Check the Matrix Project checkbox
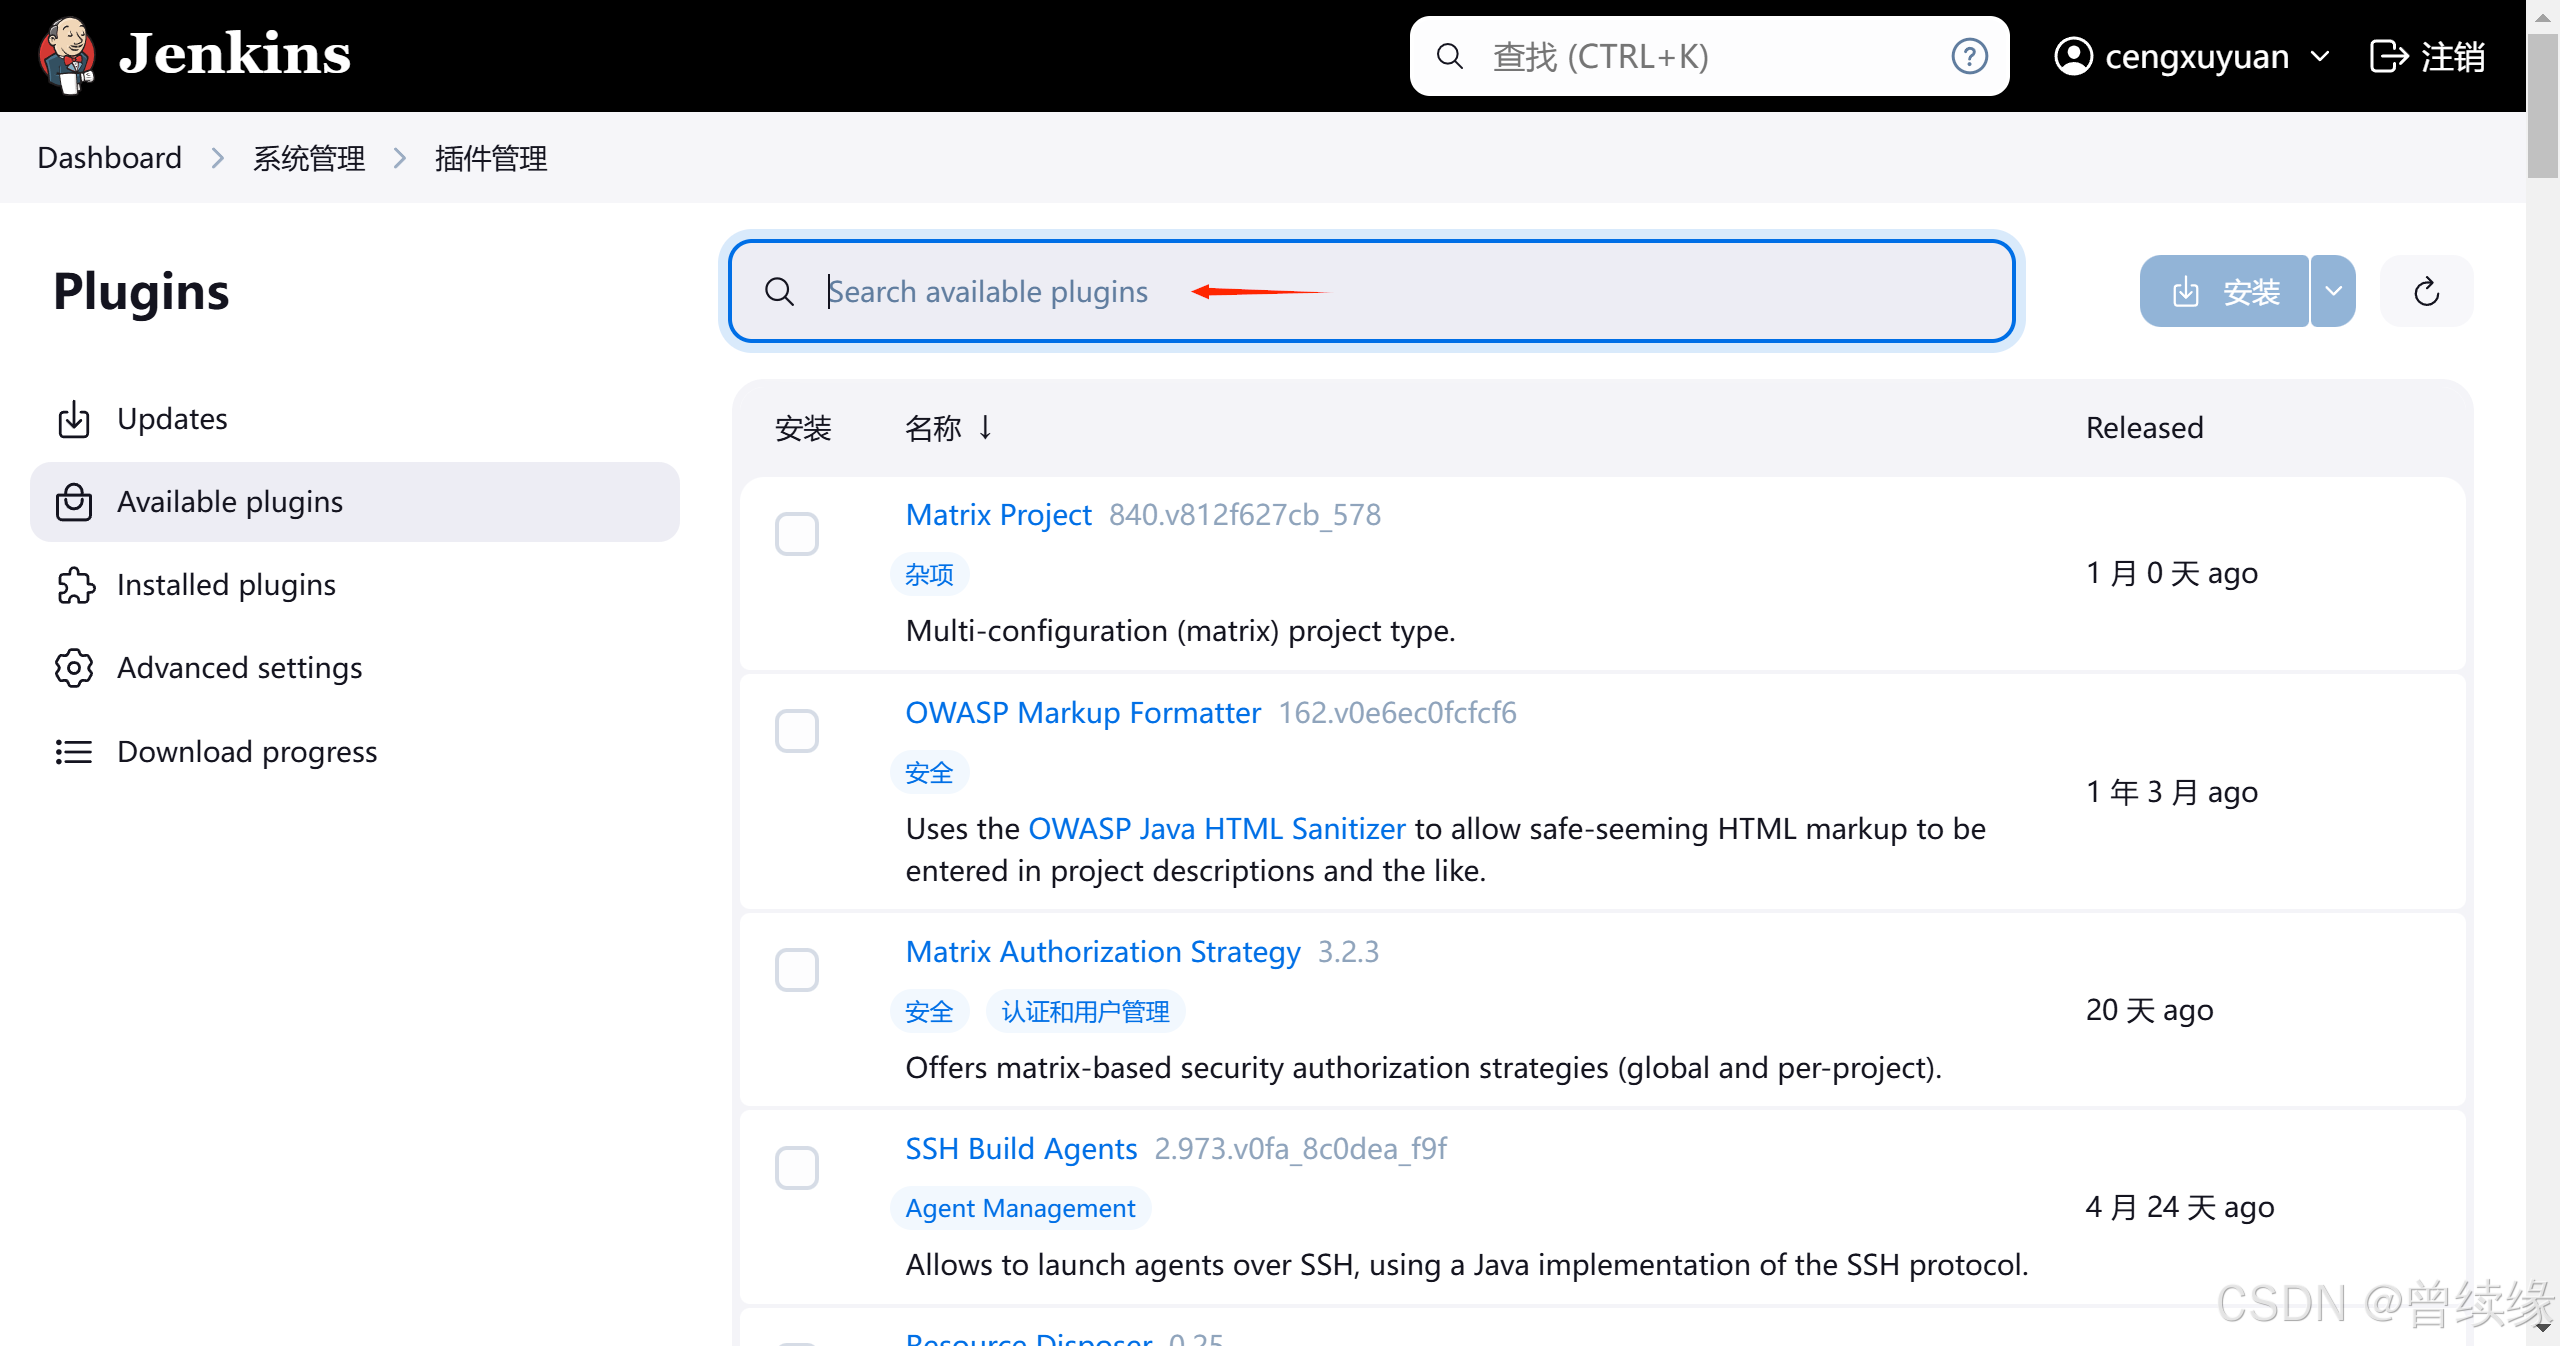Screen dimensions: 2560x1346 pos(797,533)
